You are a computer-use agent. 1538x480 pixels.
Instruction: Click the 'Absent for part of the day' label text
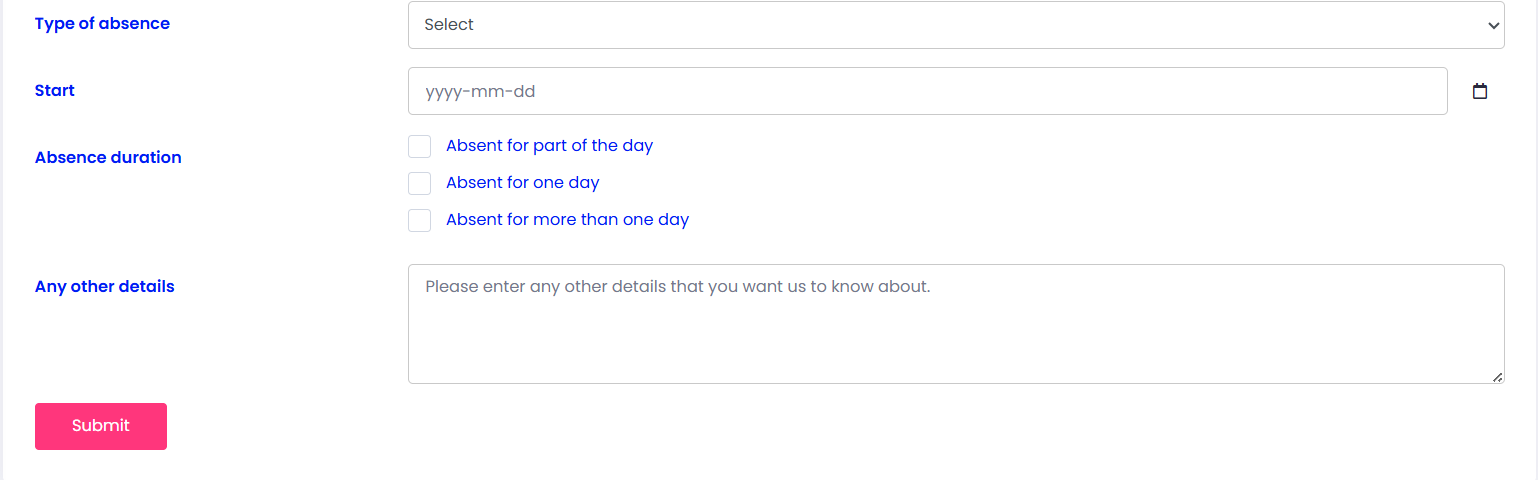click(x=549, y=146)
